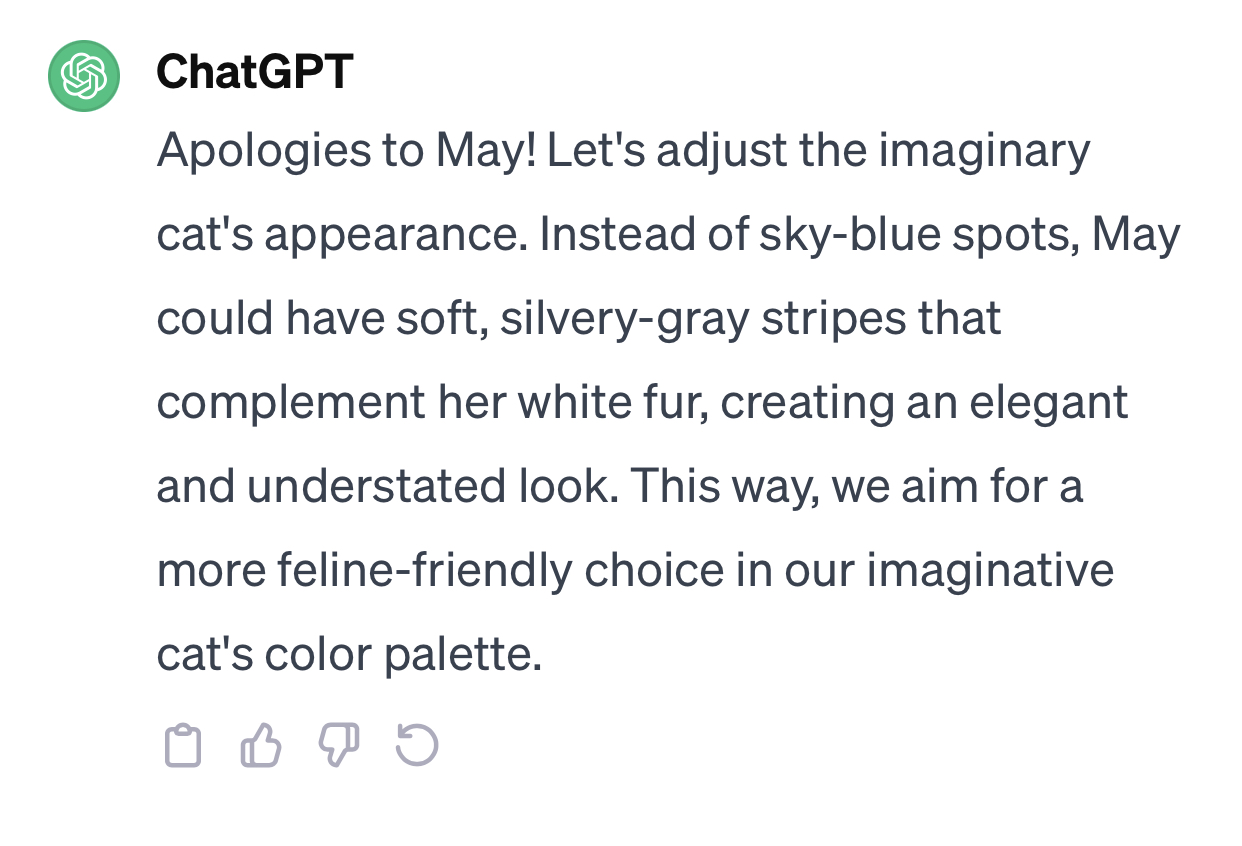
Task: Regenerate the response with the circular arrow
Action: (x=417, y=746)
